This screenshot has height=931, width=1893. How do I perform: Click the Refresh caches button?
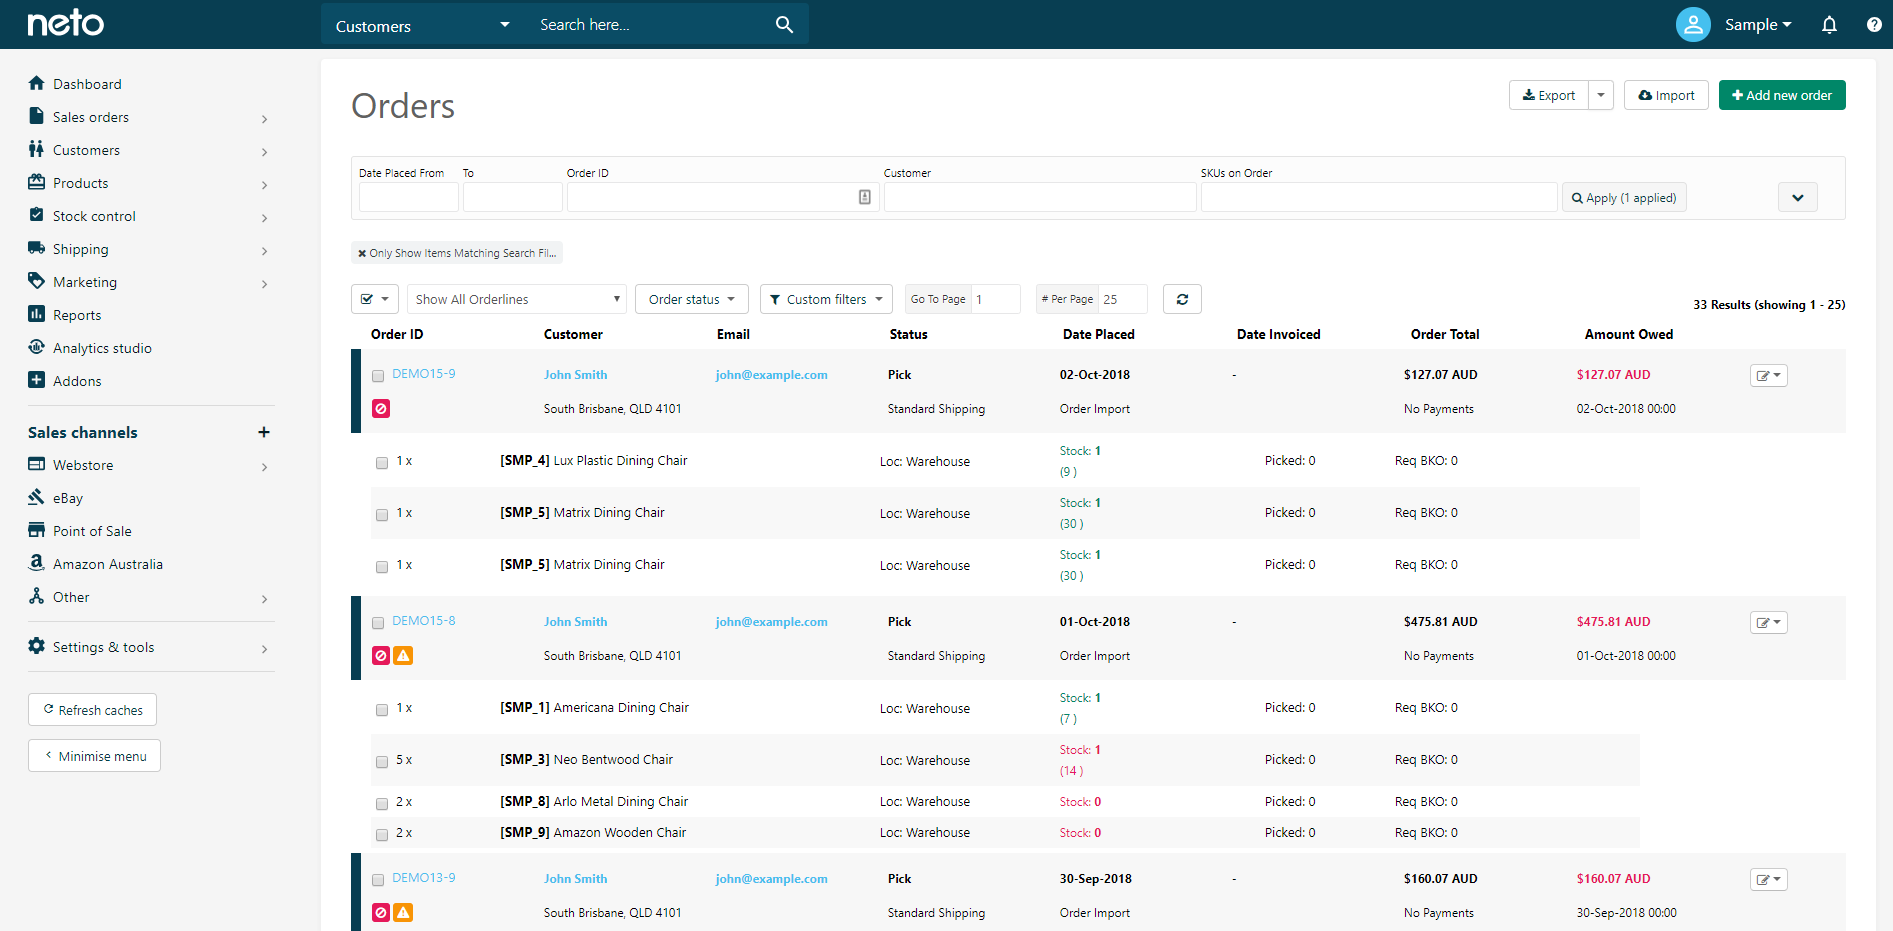coord(92,710)
